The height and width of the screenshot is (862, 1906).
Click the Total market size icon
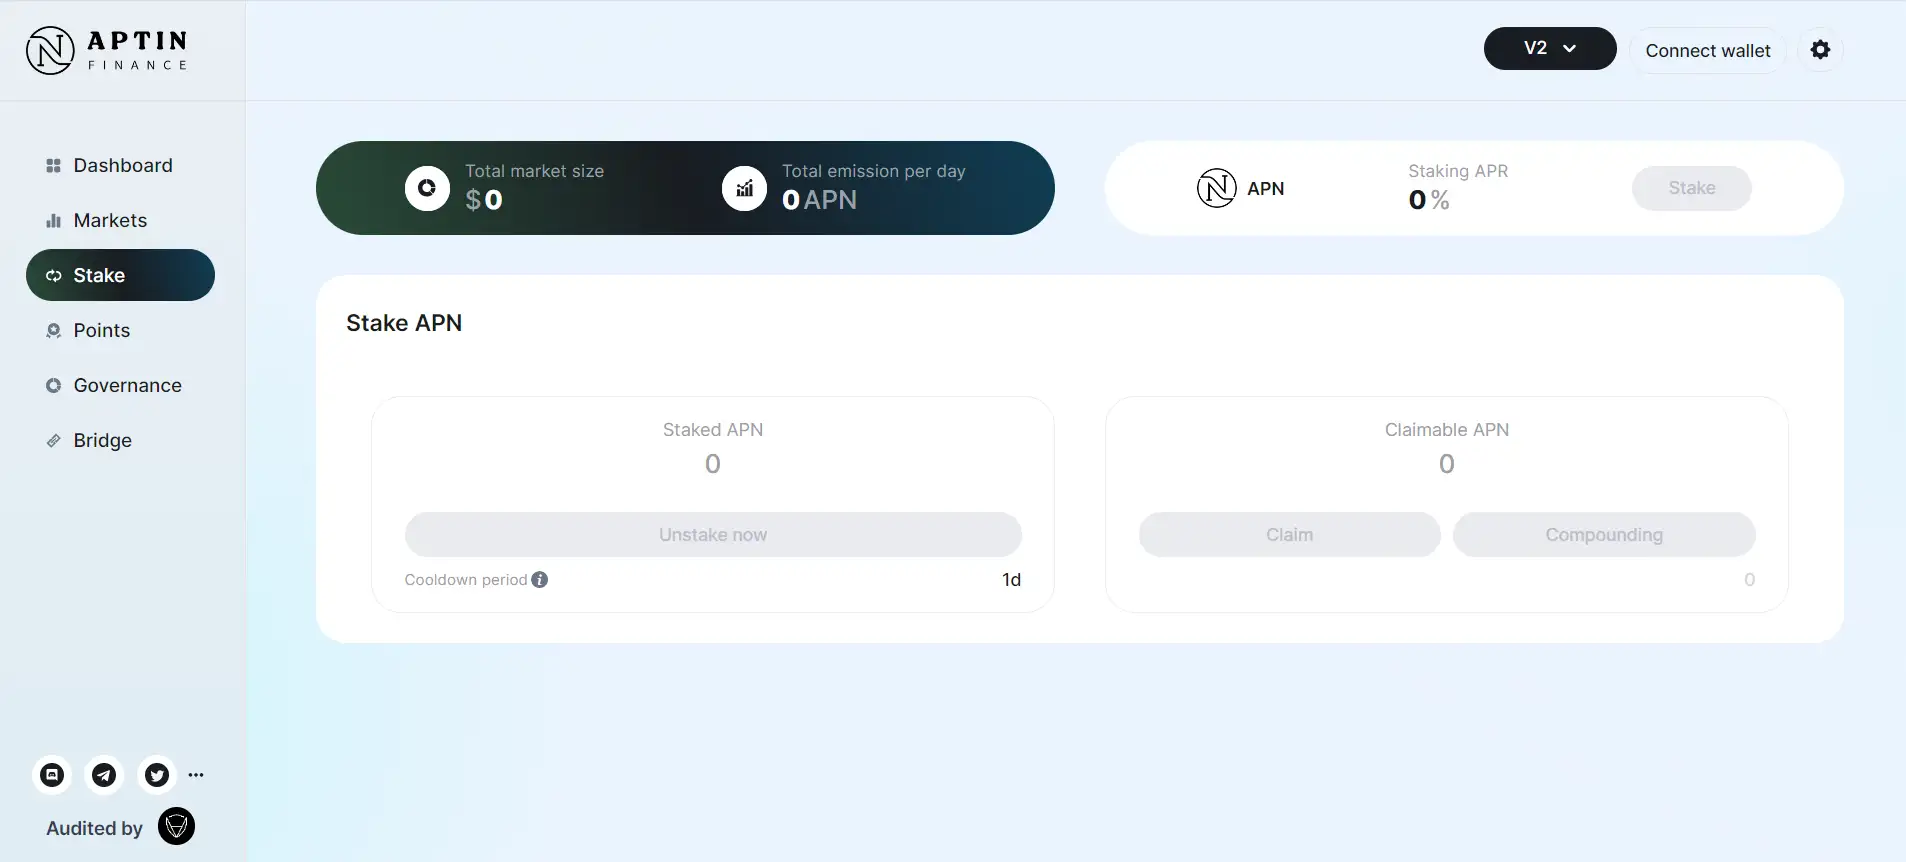tap(427, 188)
